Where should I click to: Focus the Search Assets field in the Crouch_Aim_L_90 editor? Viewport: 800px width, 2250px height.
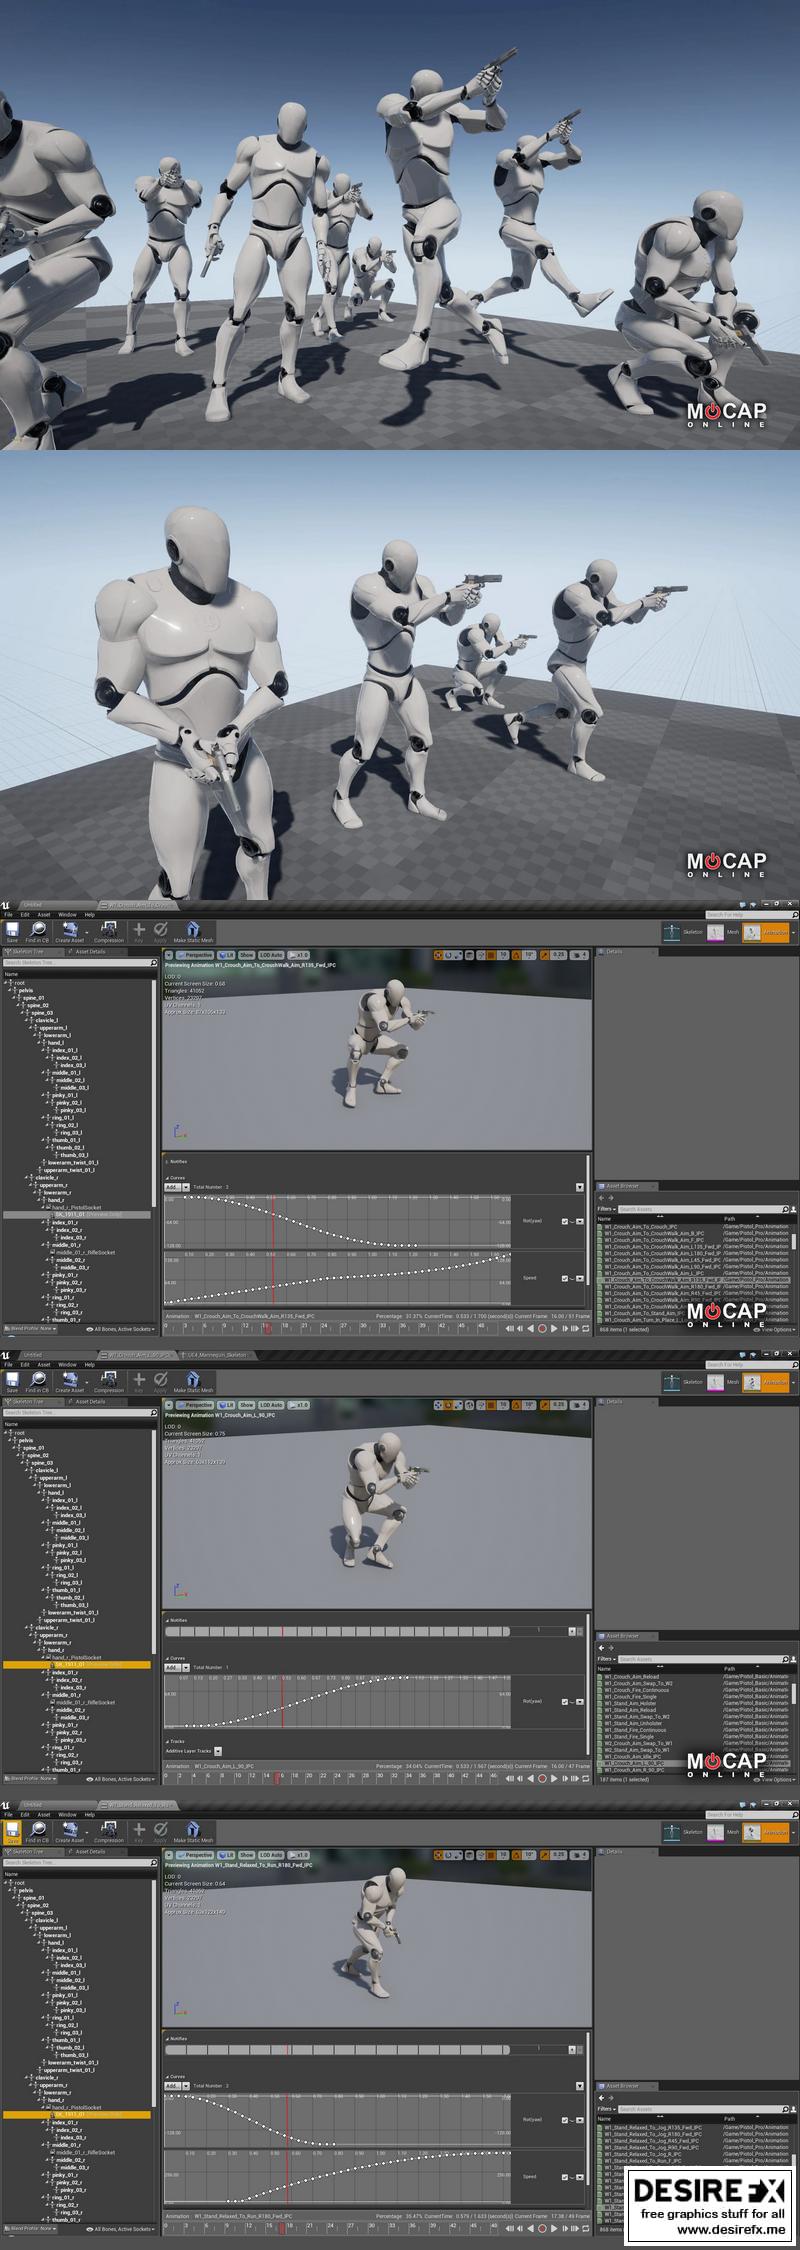[x=701, y=1659]
